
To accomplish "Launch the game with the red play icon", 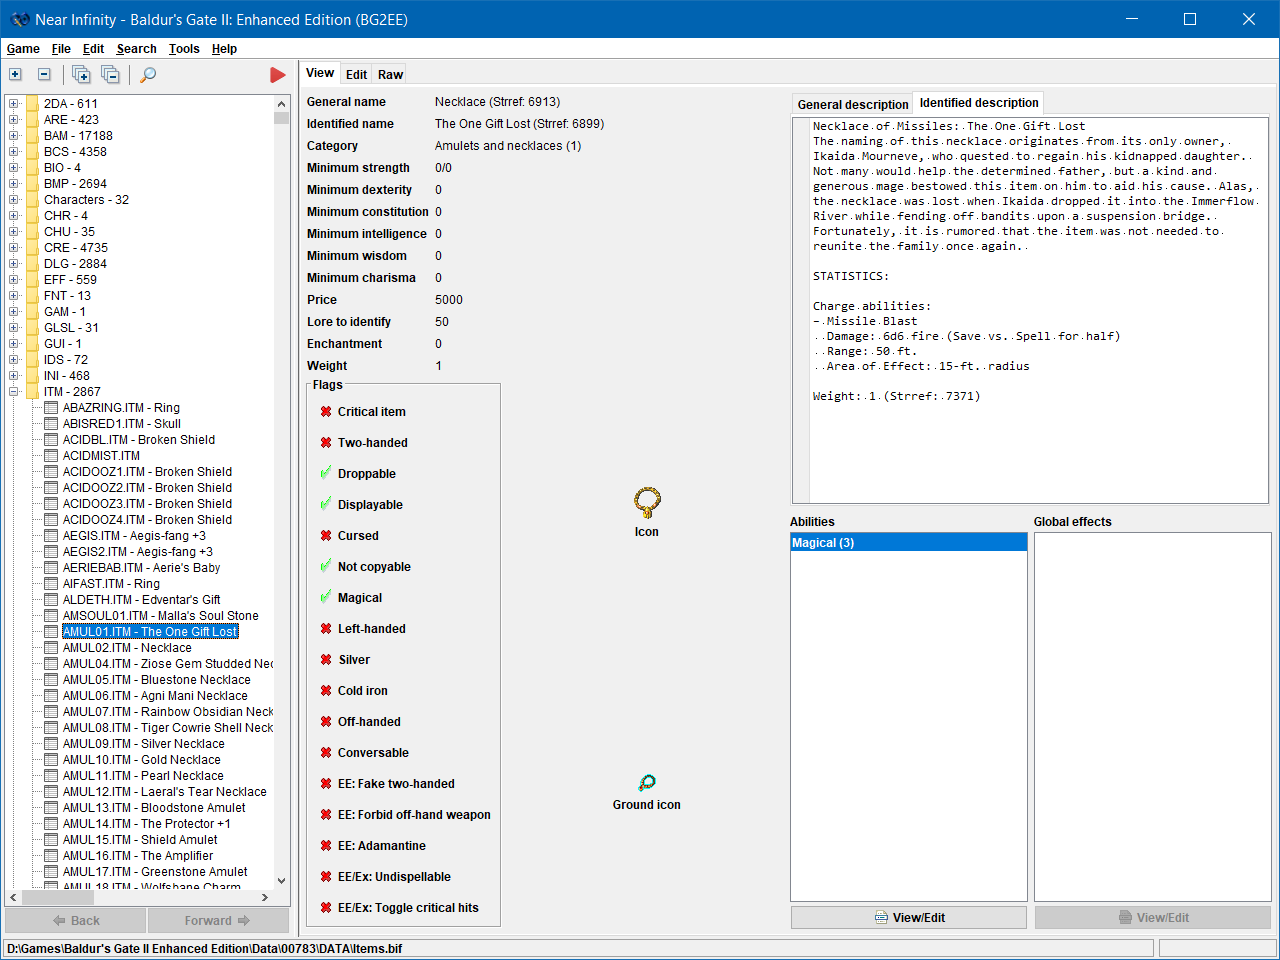I will point(278,75).
